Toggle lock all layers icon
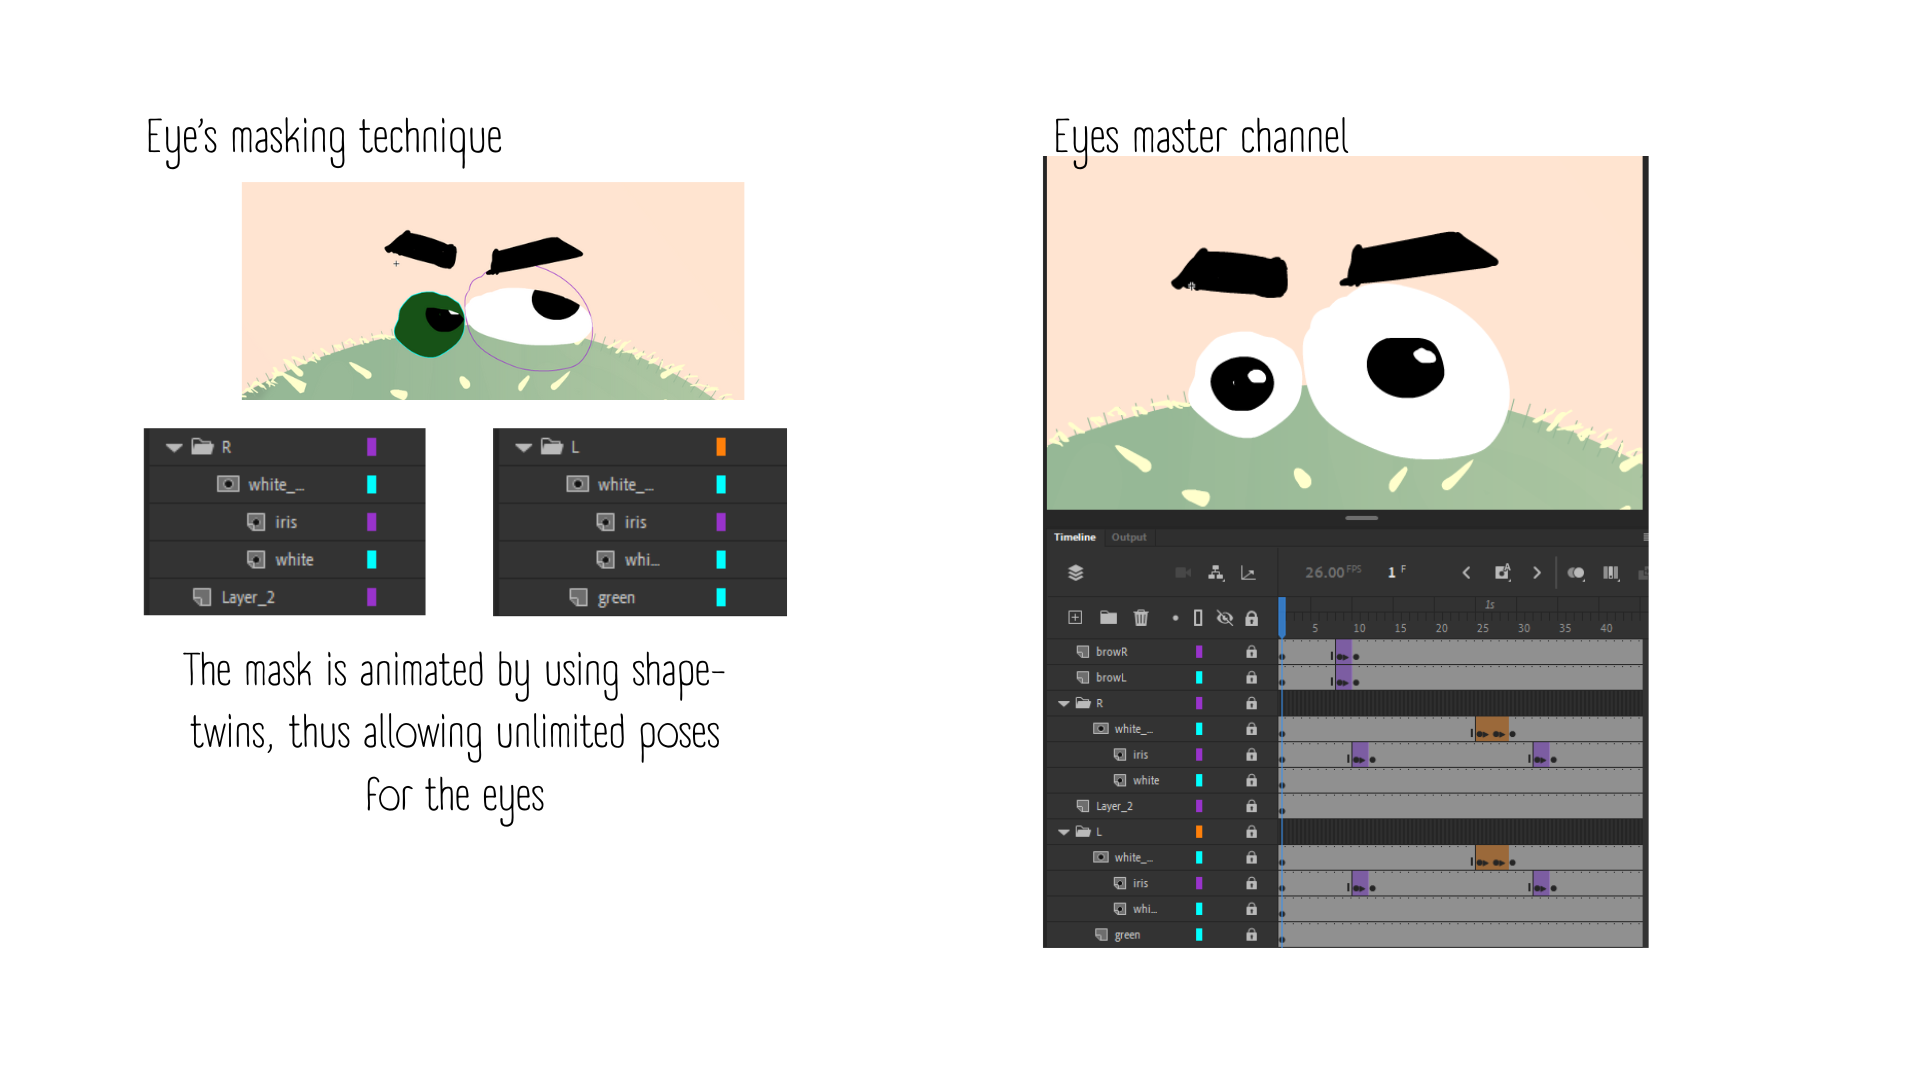Screen dimensions: 1920x1080 [1251, 618]
